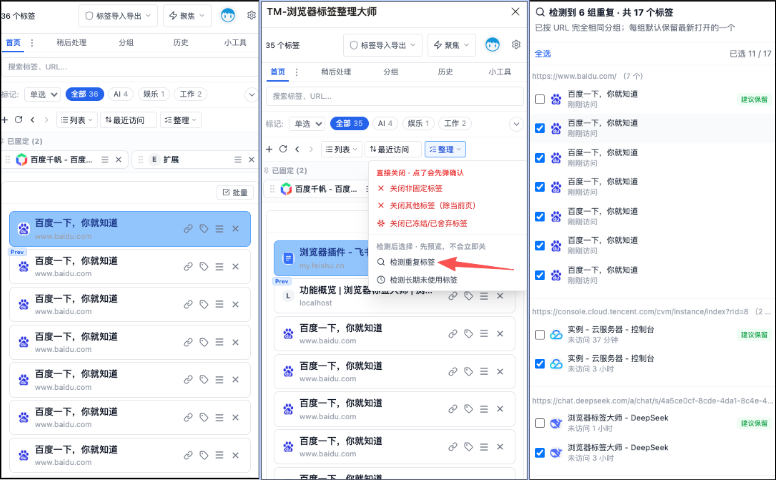Close the highlighted Baidu tab in the left panel
The image size is (776, 480).
236,229
